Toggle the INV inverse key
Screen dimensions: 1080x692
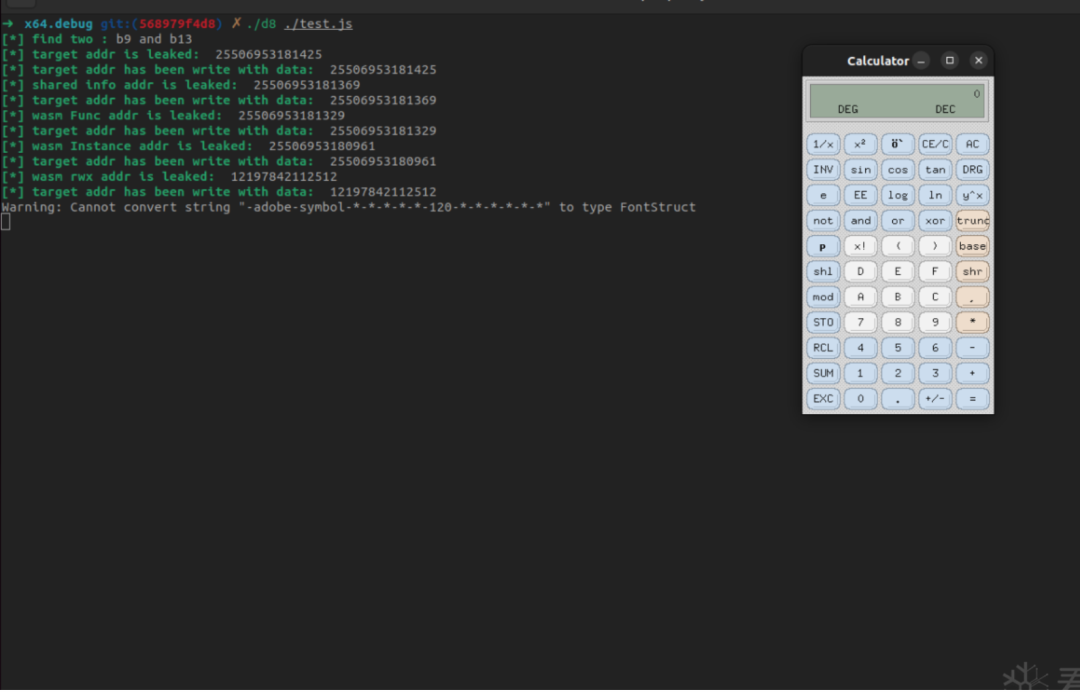pos(823,169)
